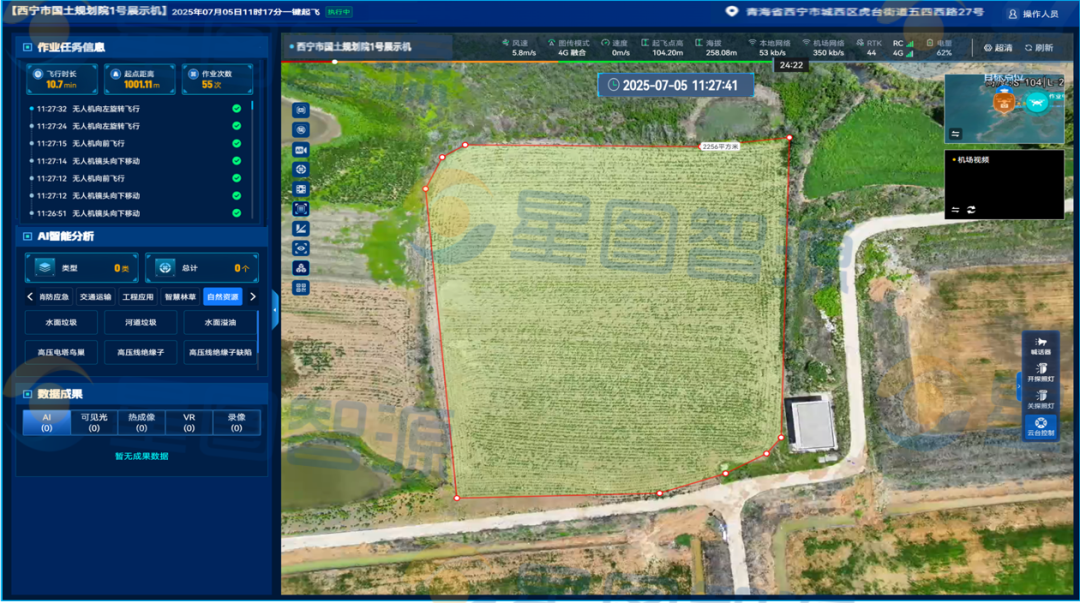Screen dimensions: 1080x603
Task: Select the 自然资源 category tab
Action: pyautogui.click(x=222, y=297)
